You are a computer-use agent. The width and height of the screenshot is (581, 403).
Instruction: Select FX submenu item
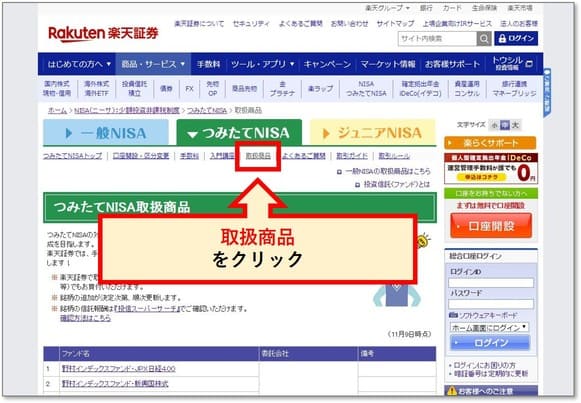coord(189,89)
